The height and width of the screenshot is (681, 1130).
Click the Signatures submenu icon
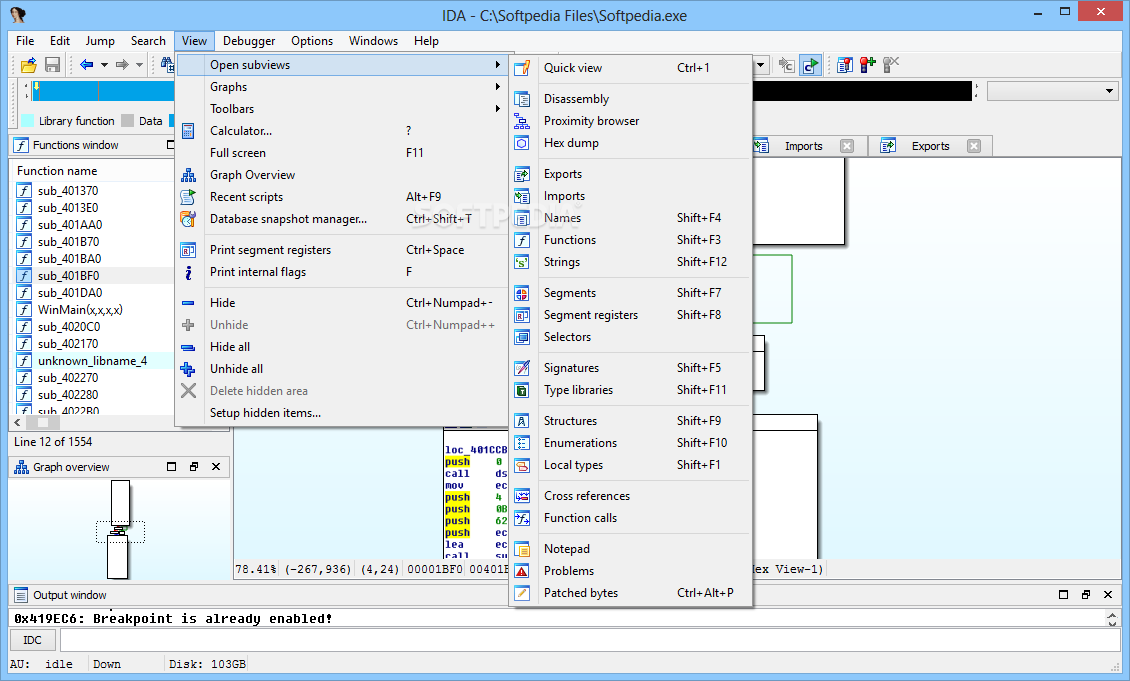(x=522, y=368)
